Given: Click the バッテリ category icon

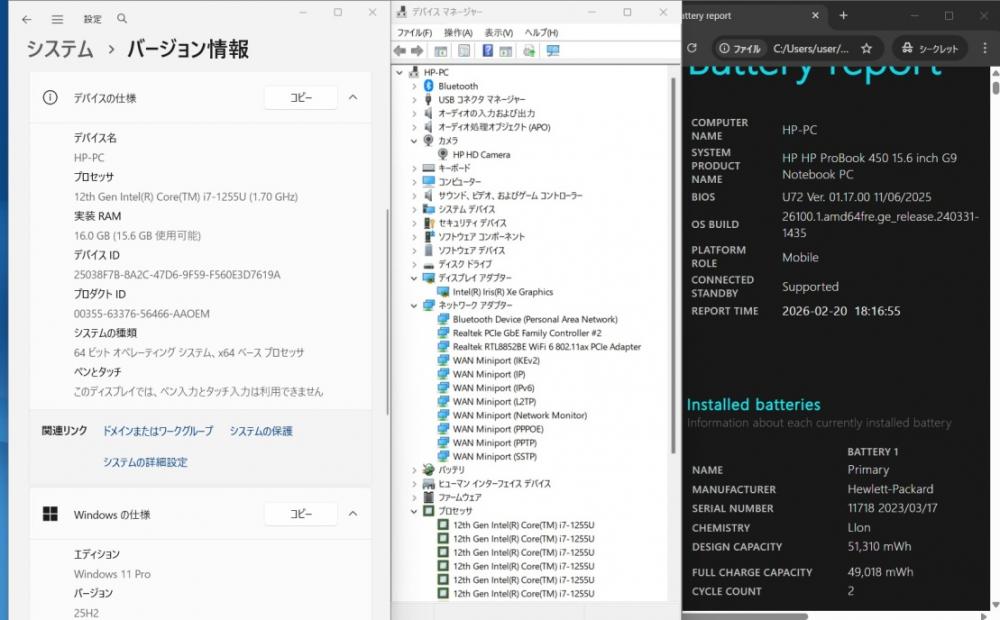Looking at the screenshot, I should click(x=429, y=469).
